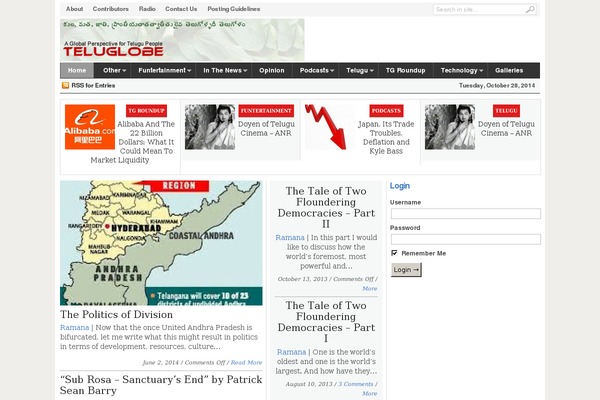The image size is (600, 400).
Task: Open the Telugu category ANR photo thumbnail
Action: [x=450, y=127]
